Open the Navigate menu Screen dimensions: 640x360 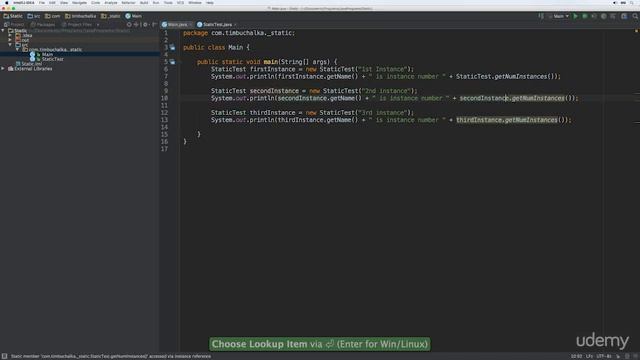click(x=80, y=3)
